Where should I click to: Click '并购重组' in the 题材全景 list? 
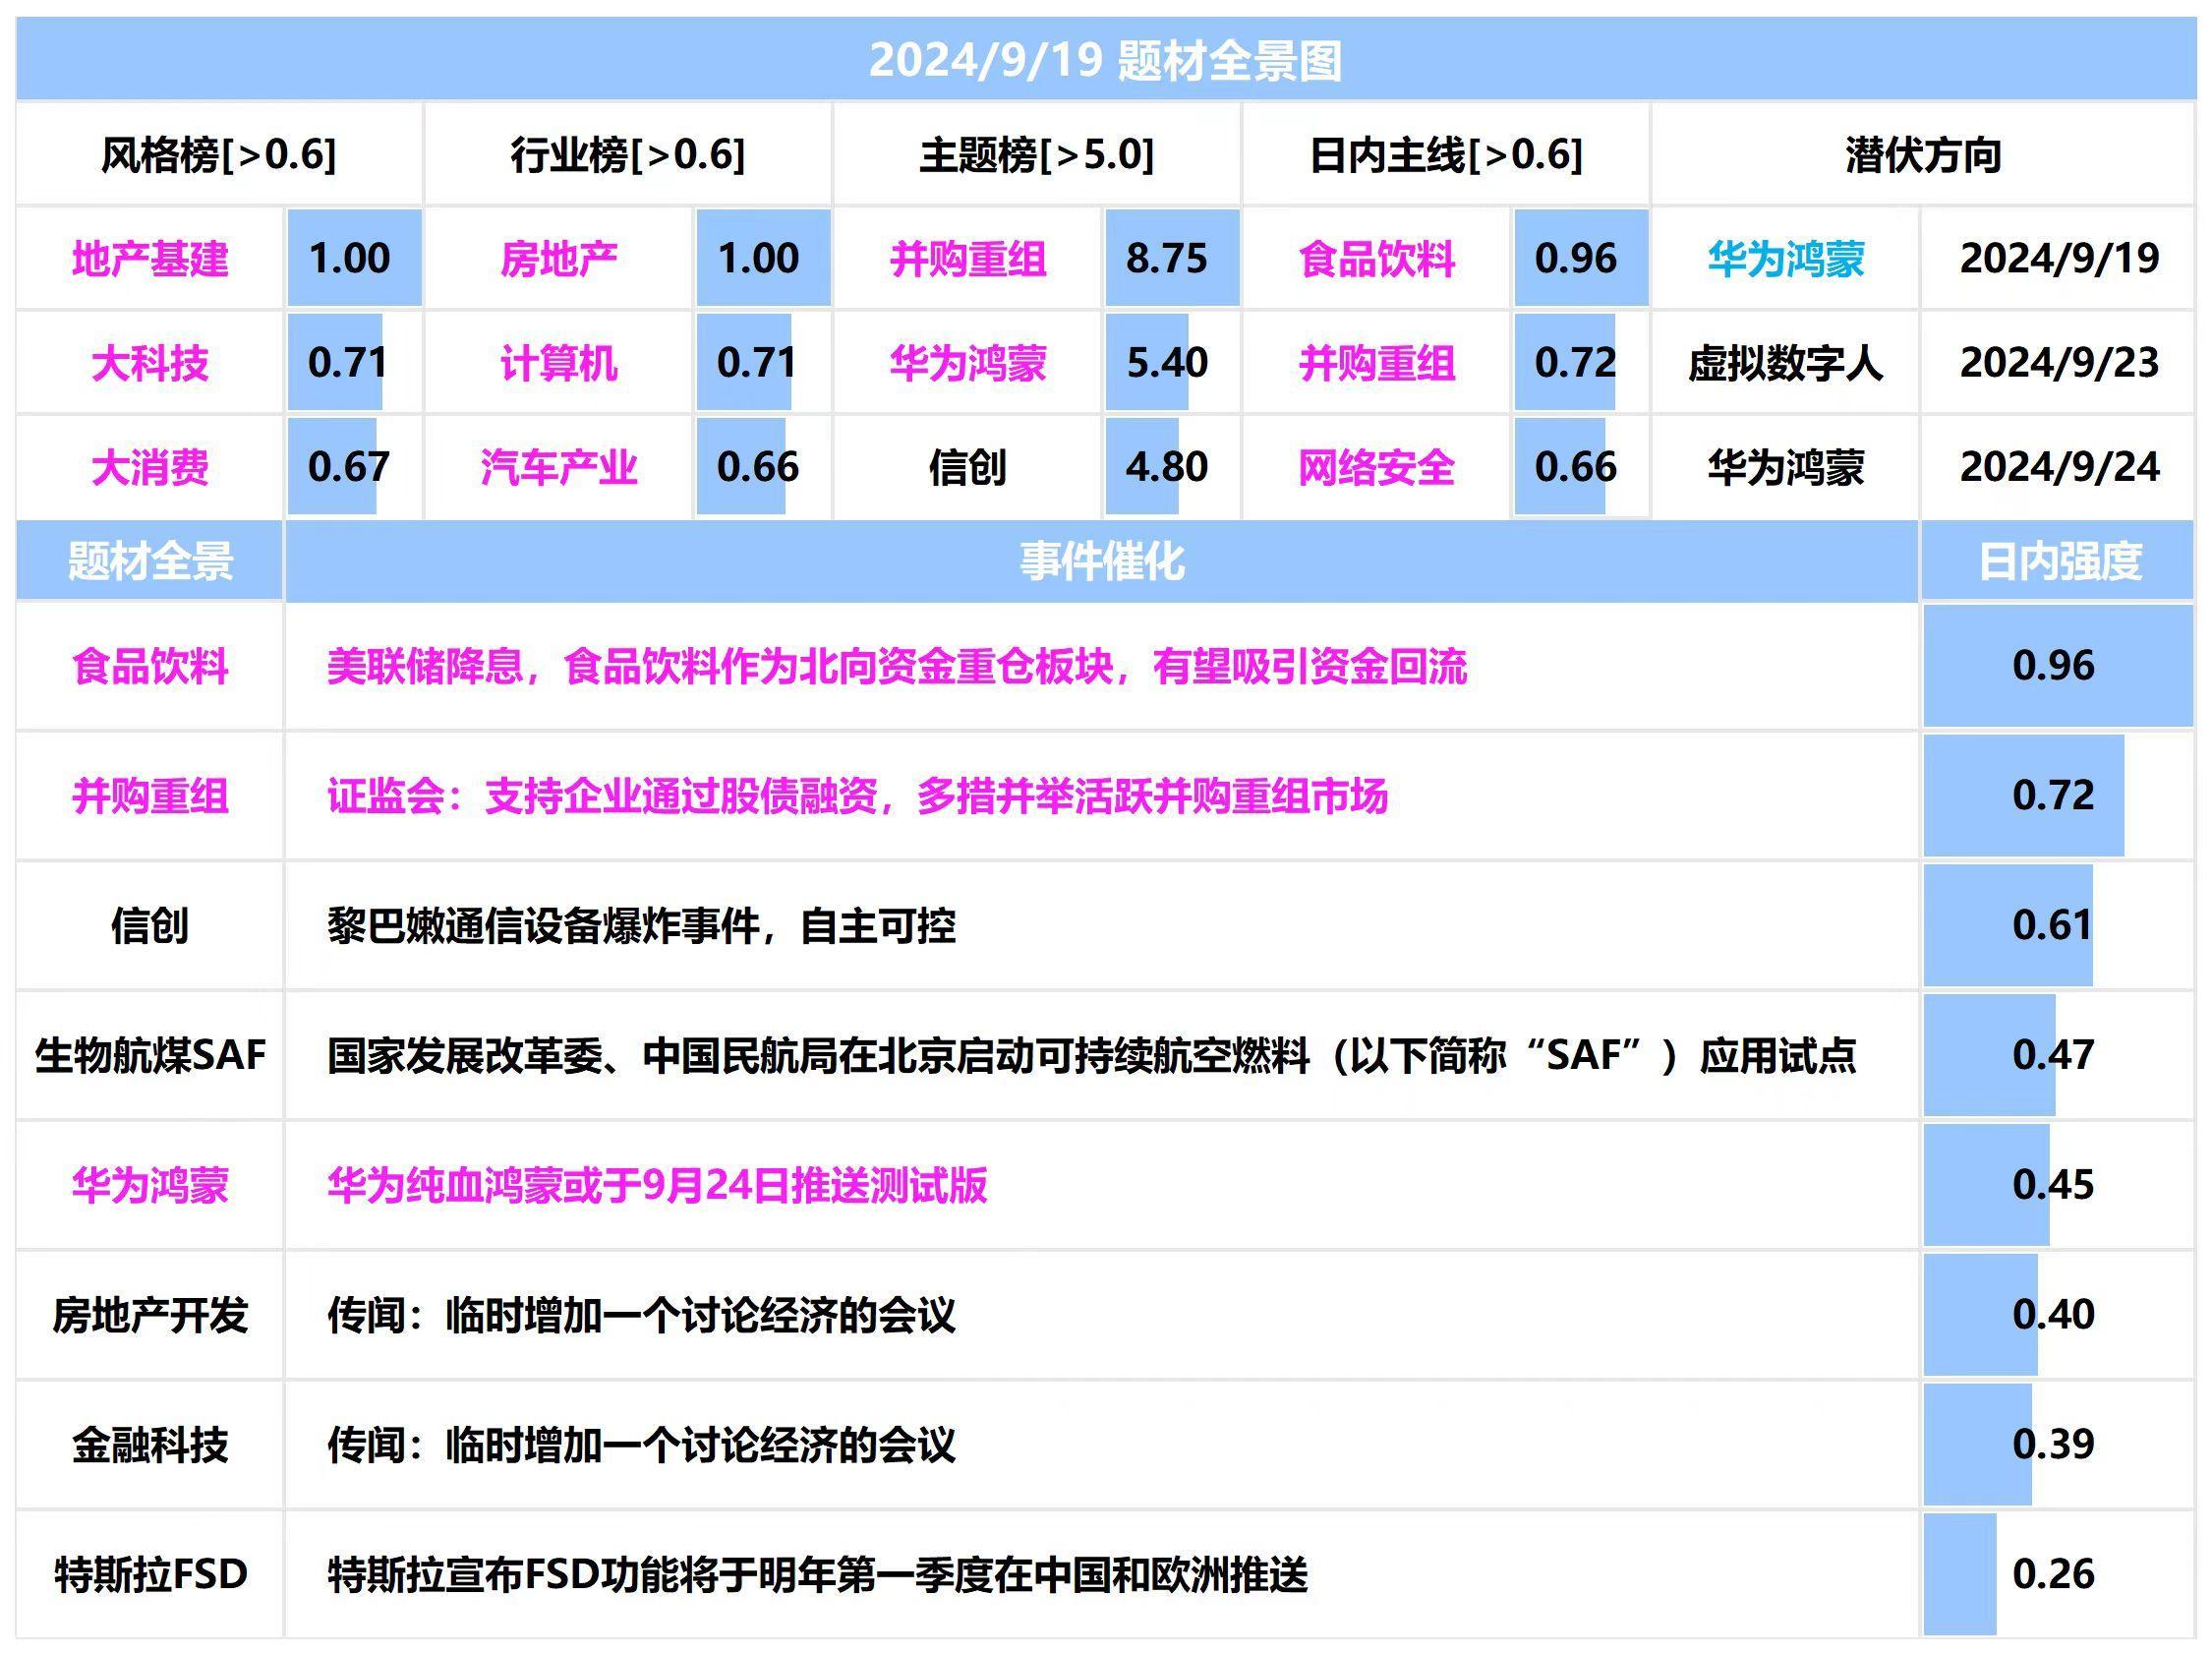[150, 796]
